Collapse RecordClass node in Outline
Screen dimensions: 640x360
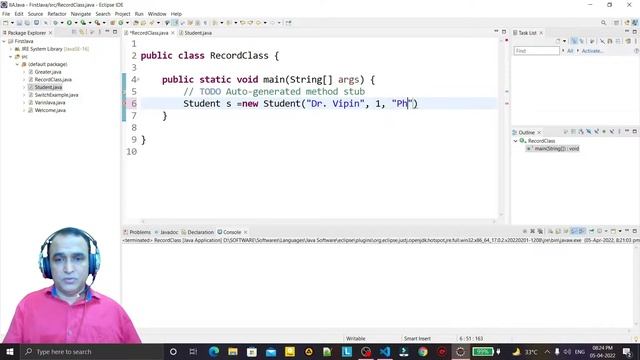tap(516, 141)
